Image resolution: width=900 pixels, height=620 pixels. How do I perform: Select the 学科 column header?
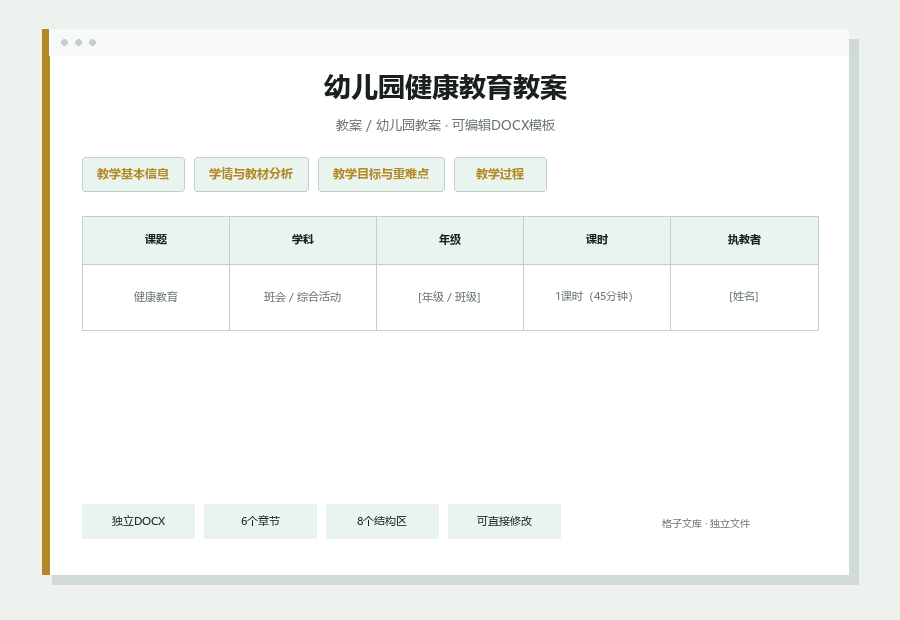[x=302, y=240]
